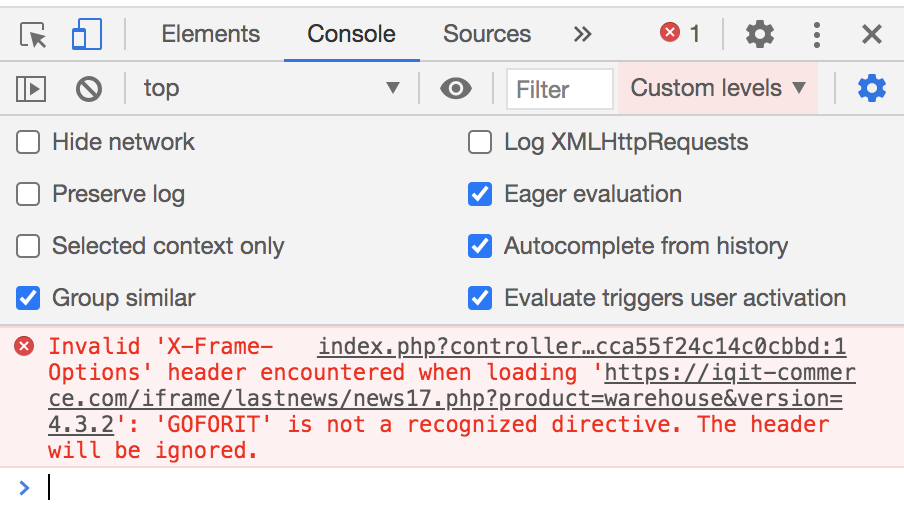Disable Eager evaluation checkbox
The width and height of the screenshot is (904, 532).
481,194
